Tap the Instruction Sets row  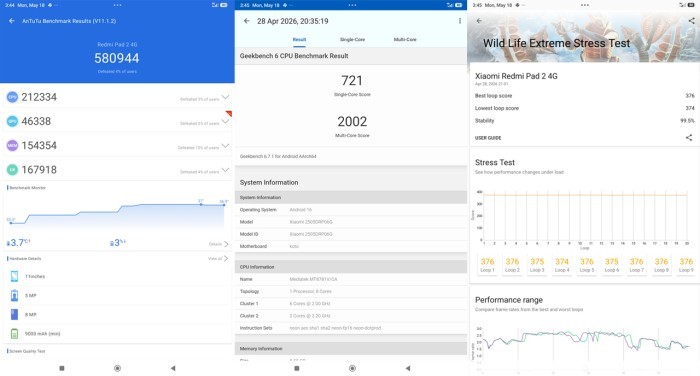(x=351, y=328)
